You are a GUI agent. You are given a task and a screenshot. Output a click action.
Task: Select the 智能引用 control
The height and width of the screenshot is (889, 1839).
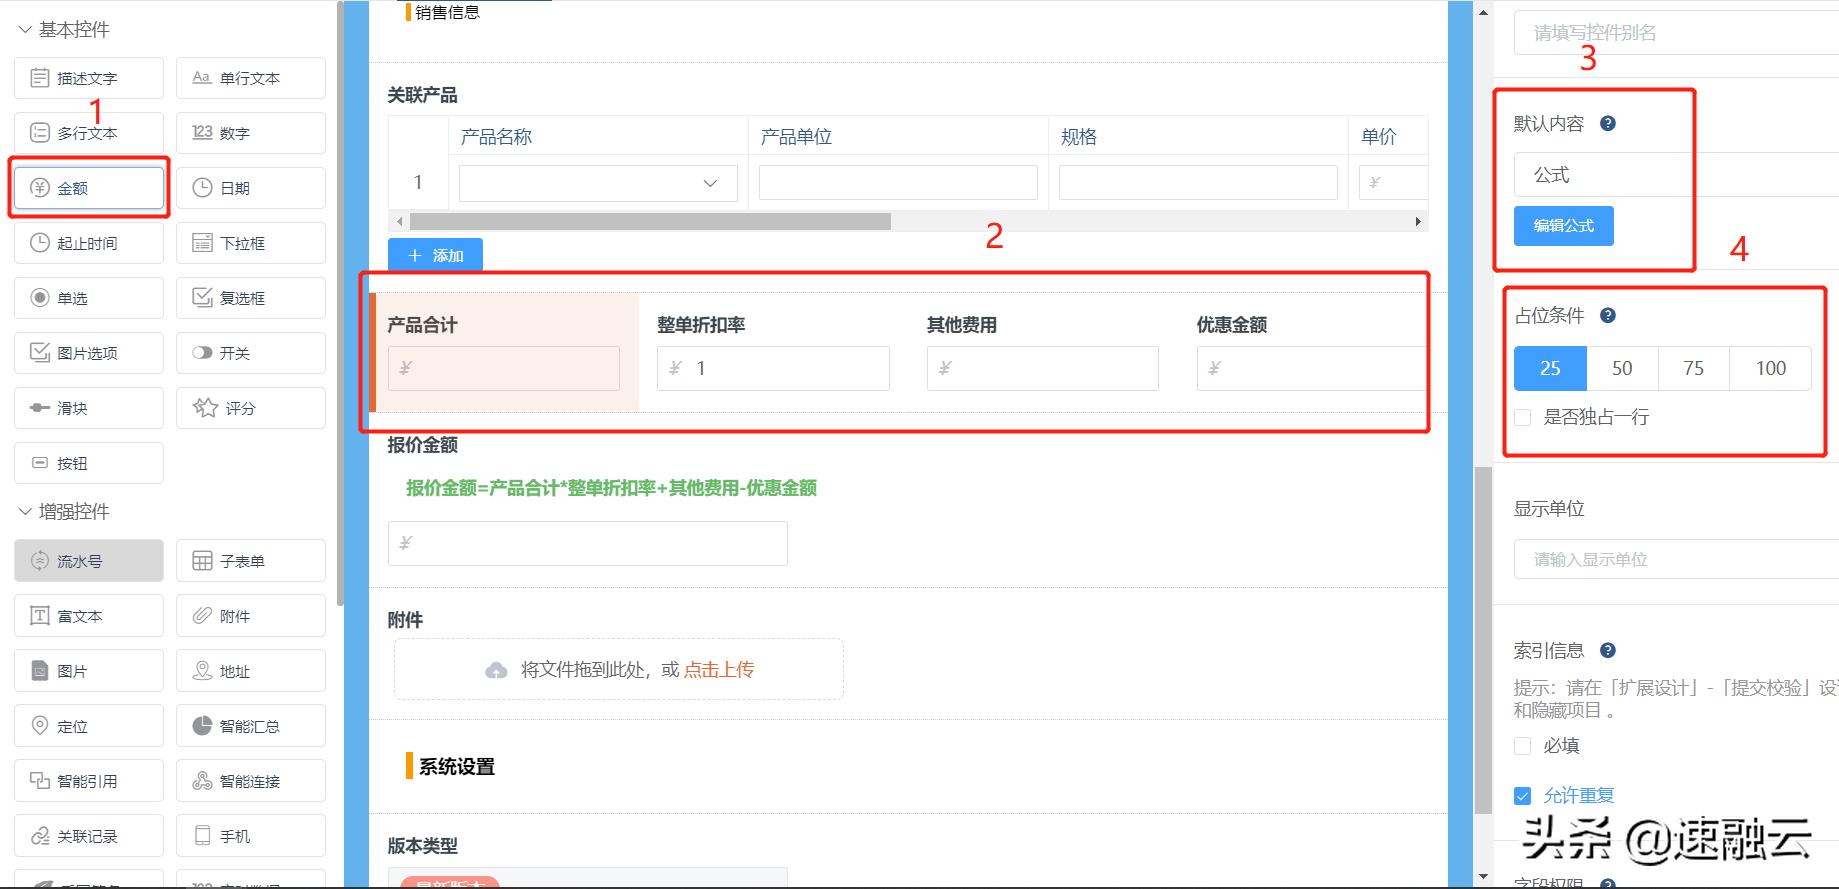point(89,781)
